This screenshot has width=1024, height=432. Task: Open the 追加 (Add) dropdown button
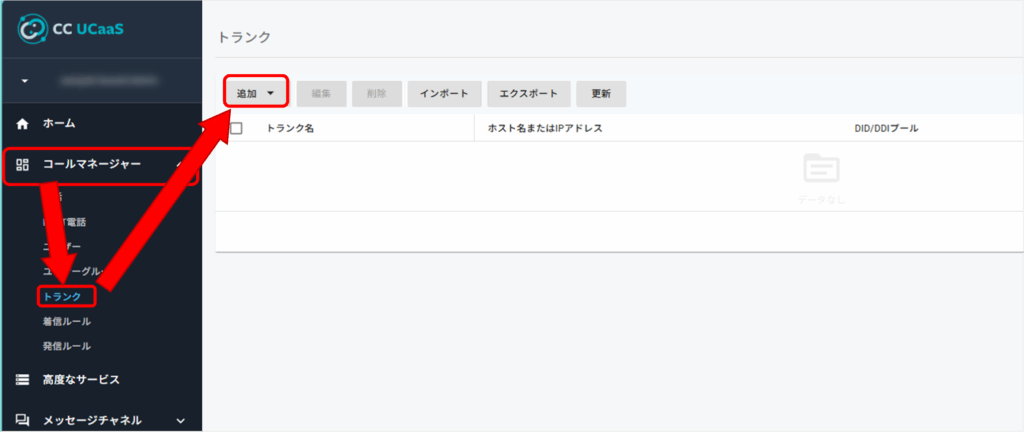click(x=255, y=93)
